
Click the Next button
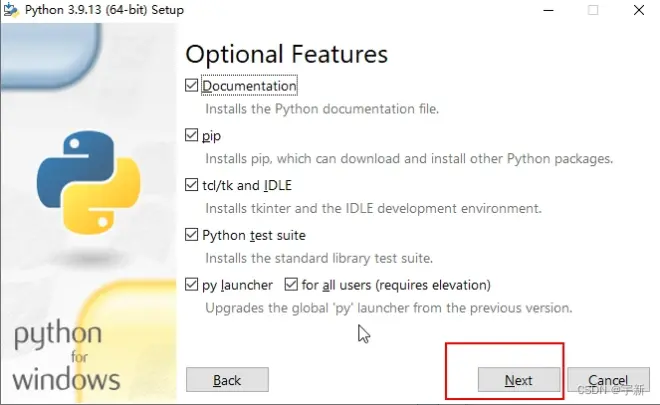[519, 380]
